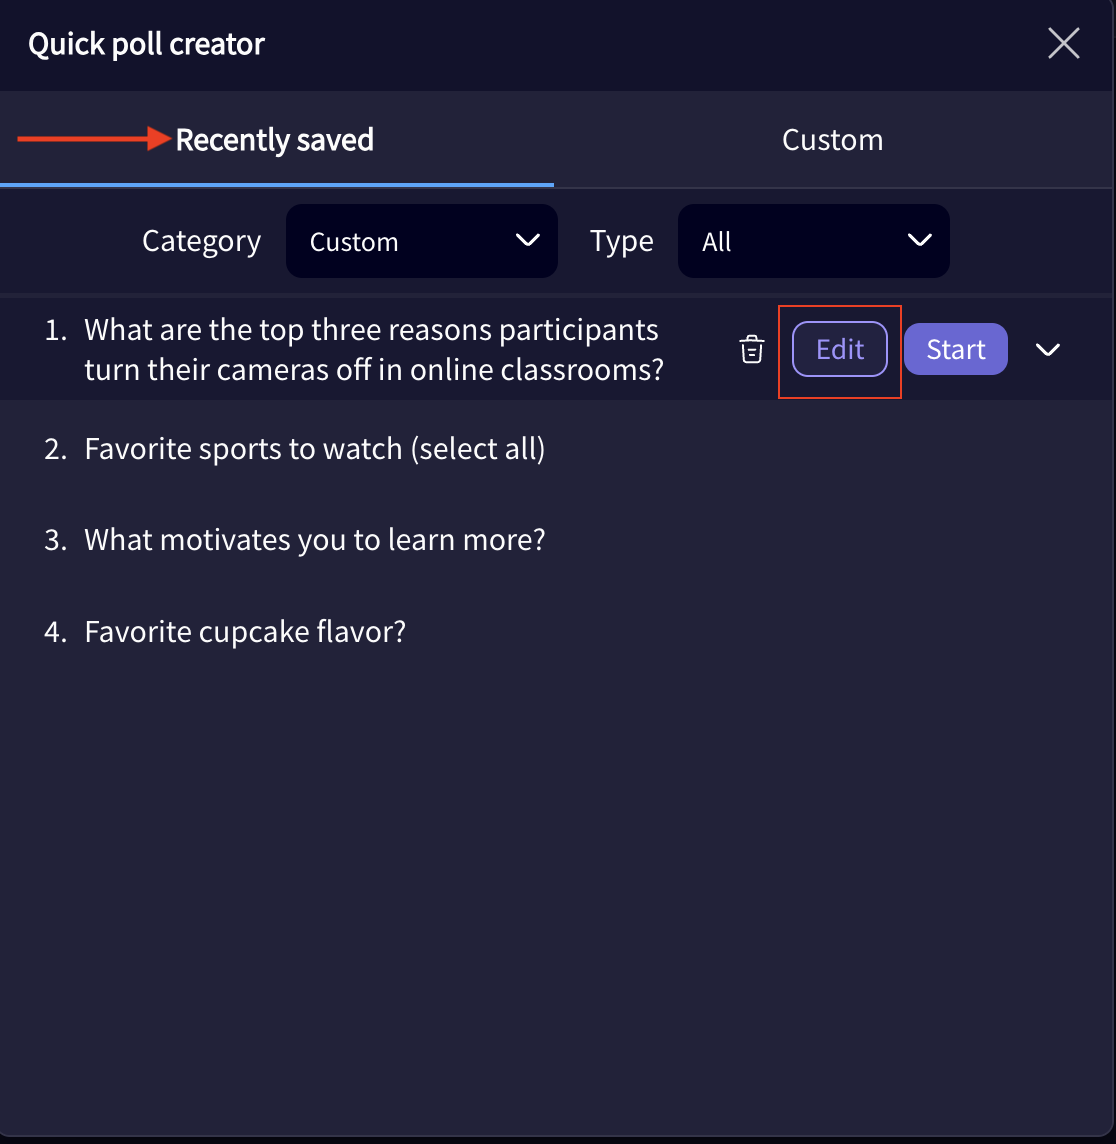Start the cameras-off poll
This screenshot has height=1144, width=1116.
point(955,349)
